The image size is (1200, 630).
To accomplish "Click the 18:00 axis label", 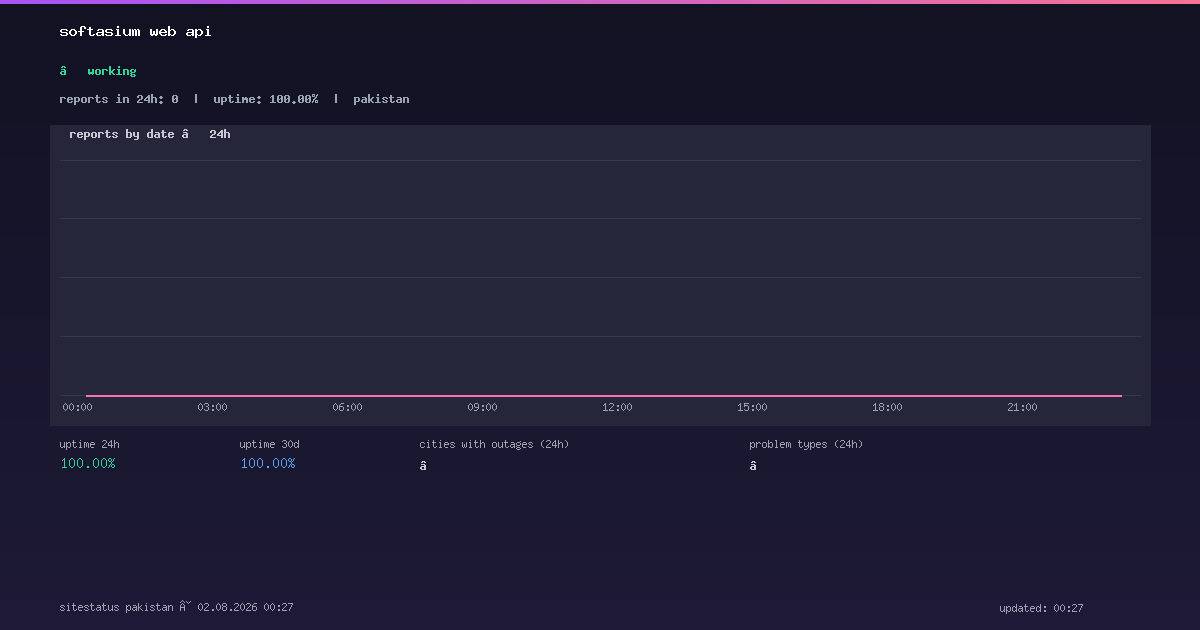I will click(x=887, y=407).
